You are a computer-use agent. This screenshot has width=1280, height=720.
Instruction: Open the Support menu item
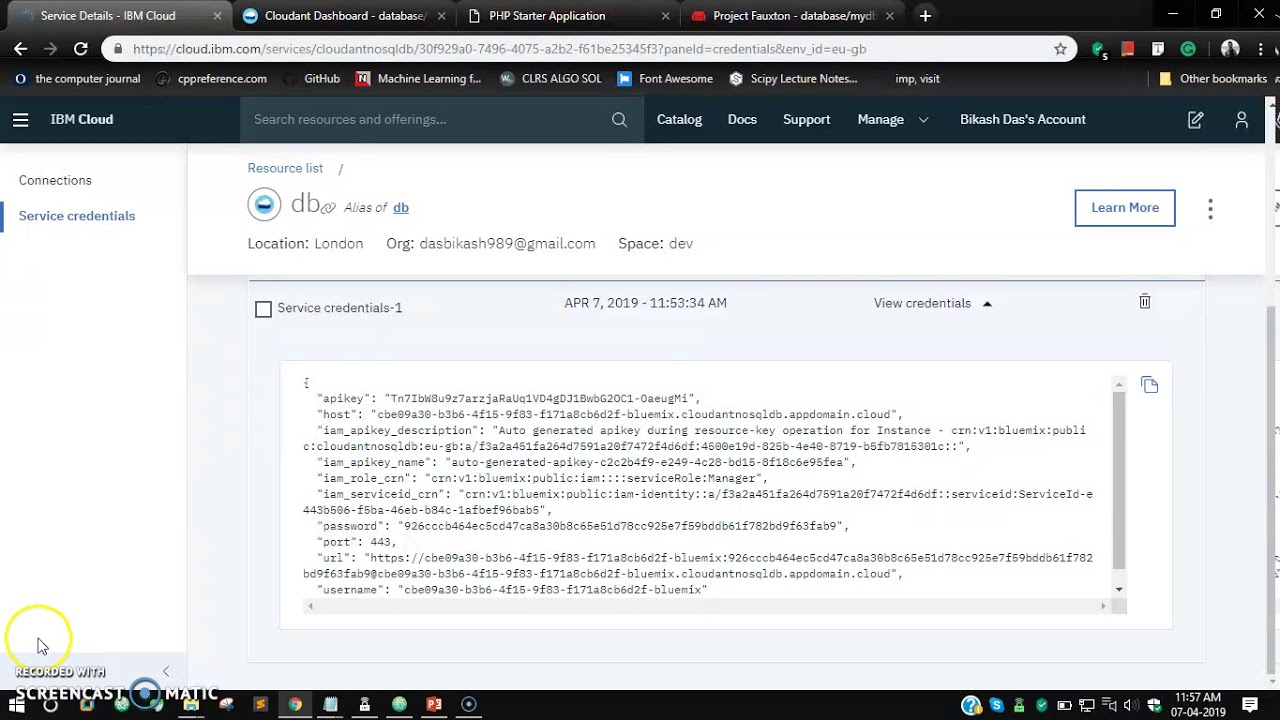point(806,120)
